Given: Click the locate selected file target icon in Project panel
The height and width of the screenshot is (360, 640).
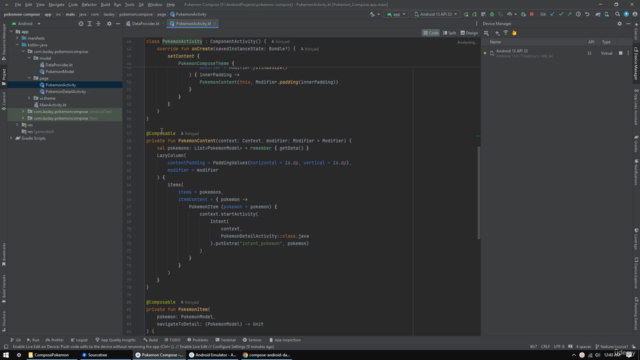Looking at the screenshot, I should pos(81,24).
